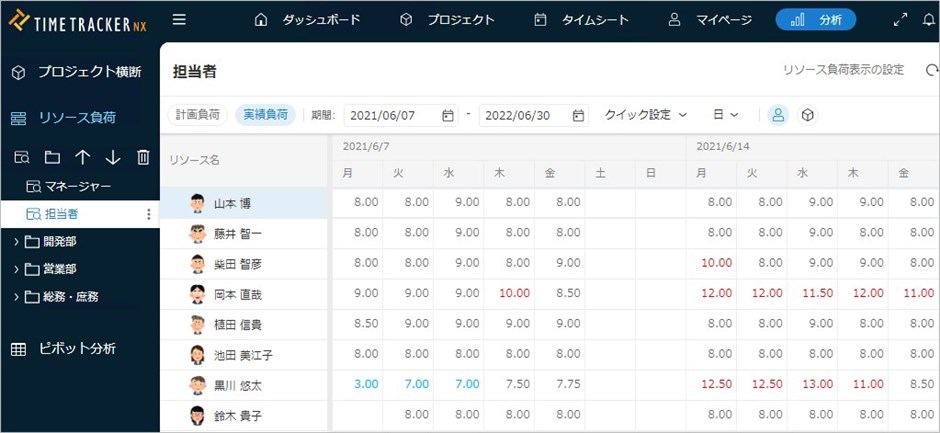Viewport: 940px width, 433px height.
Task: Toggle 計画負荷 load view
Action: [x=197, y=115]
